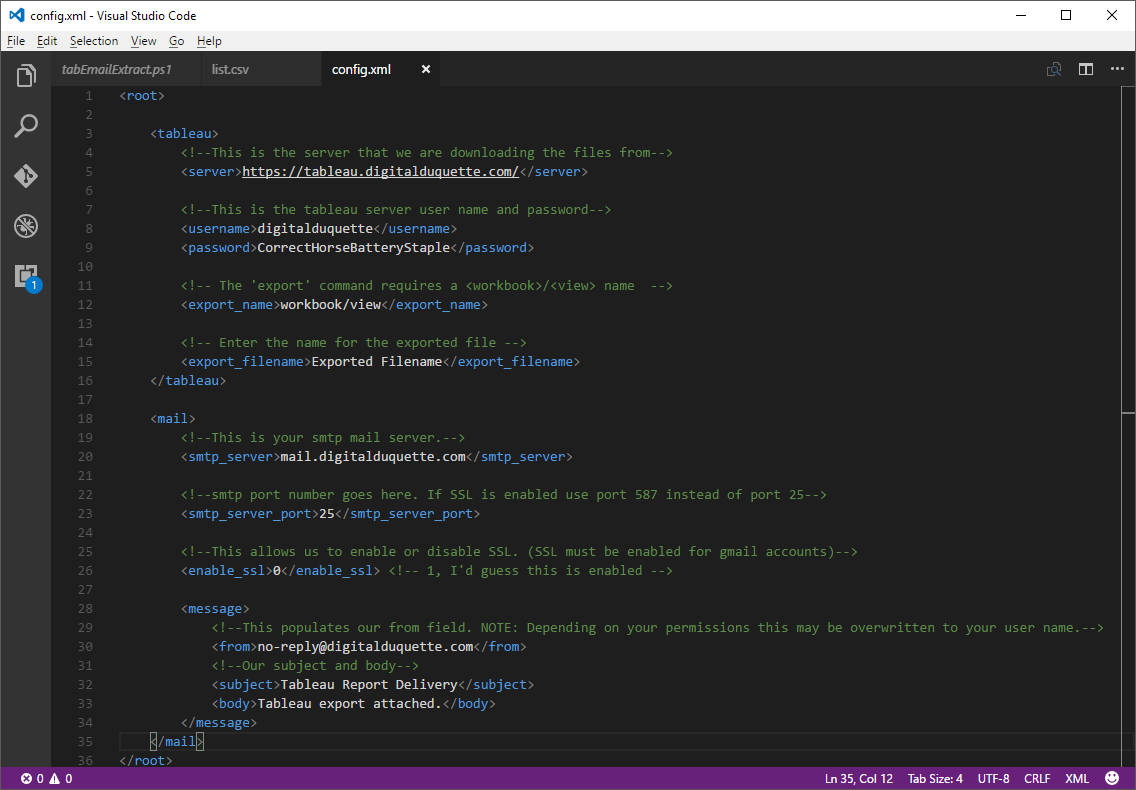The width and height of the screenshot is (1136, 790).
Task: Click the Tableau Report Delivery subject text
Action: coord(369,684)
